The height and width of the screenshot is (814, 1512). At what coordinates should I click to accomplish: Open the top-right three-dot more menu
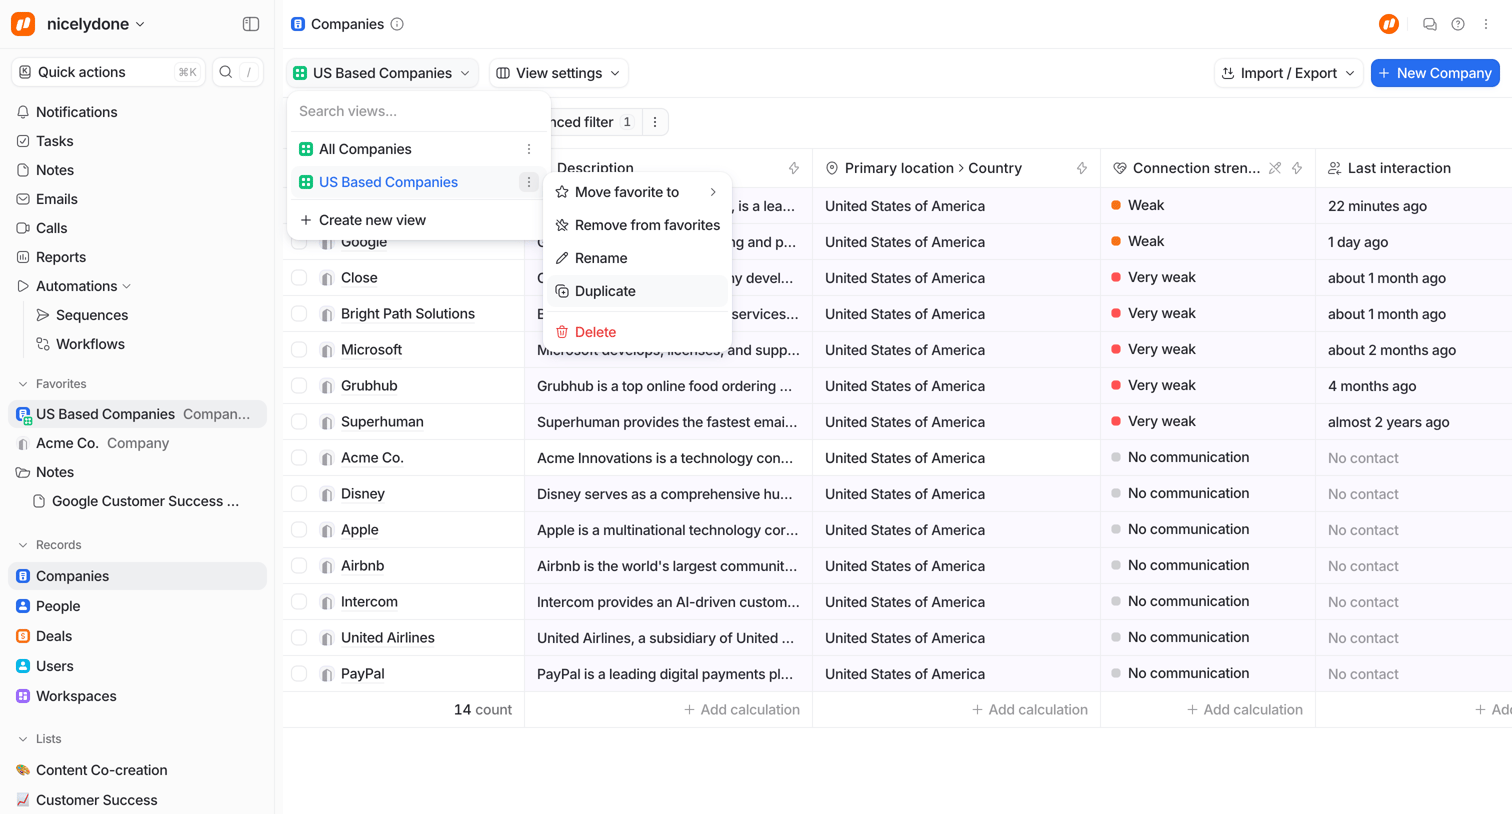click(1486, 24)
